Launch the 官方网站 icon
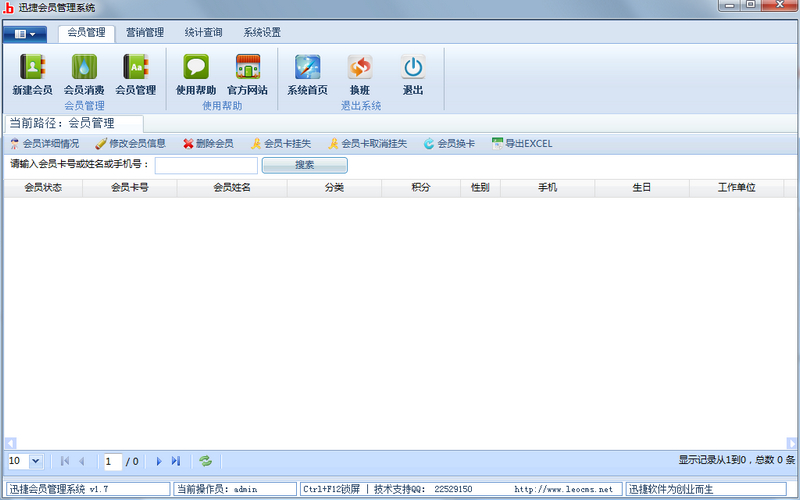This screenshot has height=500, width=800. [247, 74]
